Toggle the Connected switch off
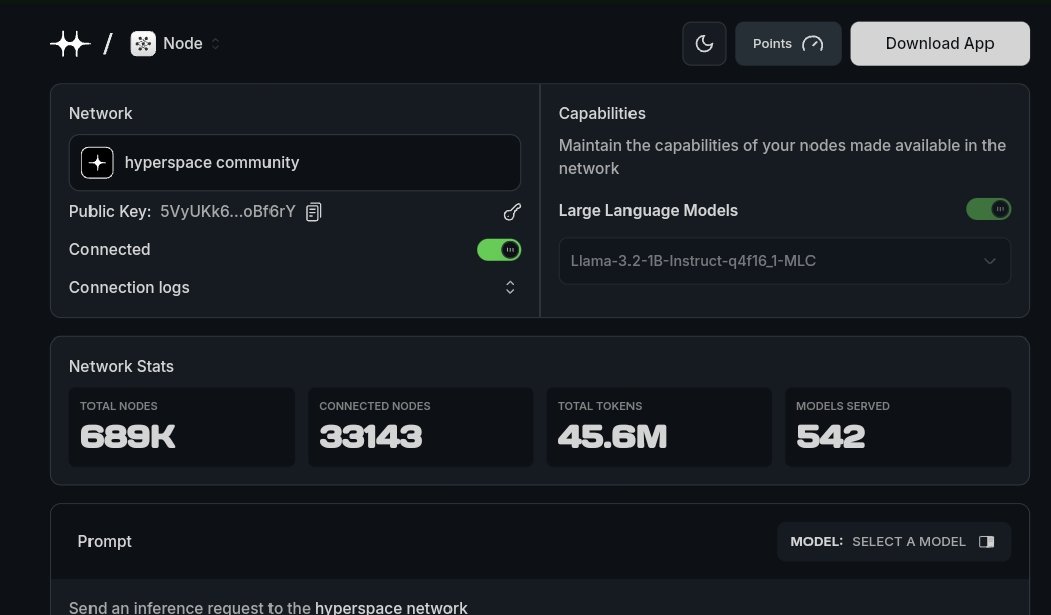1051x615 pixels. [x=499, y=250]
